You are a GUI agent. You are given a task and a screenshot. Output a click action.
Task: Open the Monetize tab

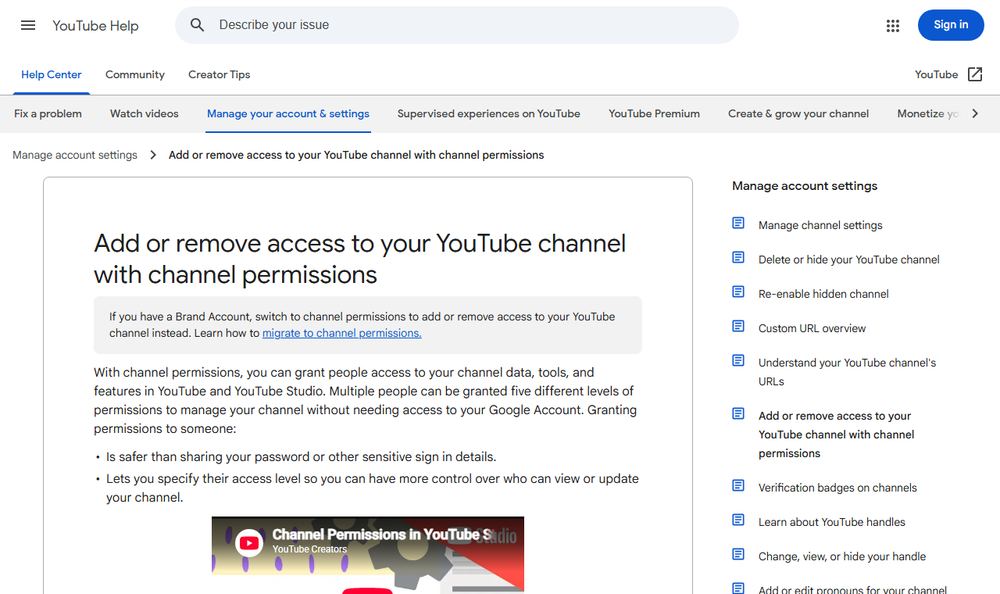click(x=927, y=114)
